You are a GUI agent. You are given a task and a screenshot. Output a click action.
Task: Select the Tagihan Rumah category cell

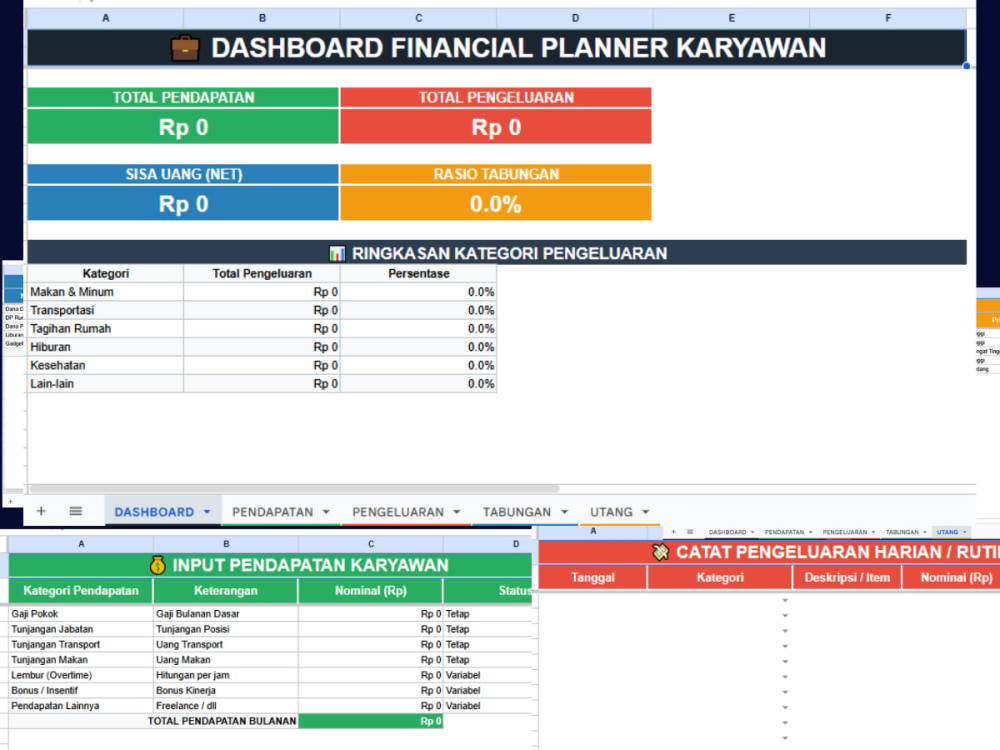[x=105, y=328]
